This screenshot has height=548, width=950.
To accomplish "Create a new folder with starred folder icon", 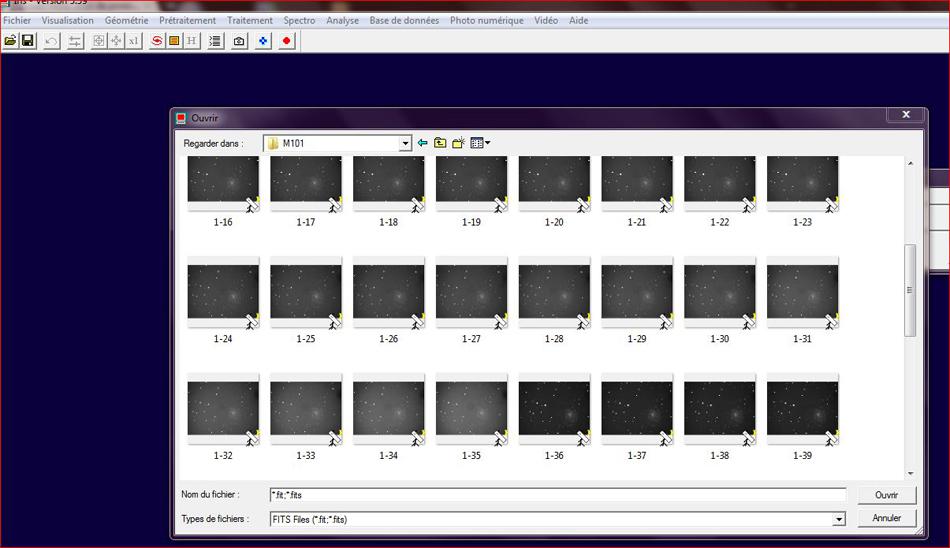I will 459,143.
